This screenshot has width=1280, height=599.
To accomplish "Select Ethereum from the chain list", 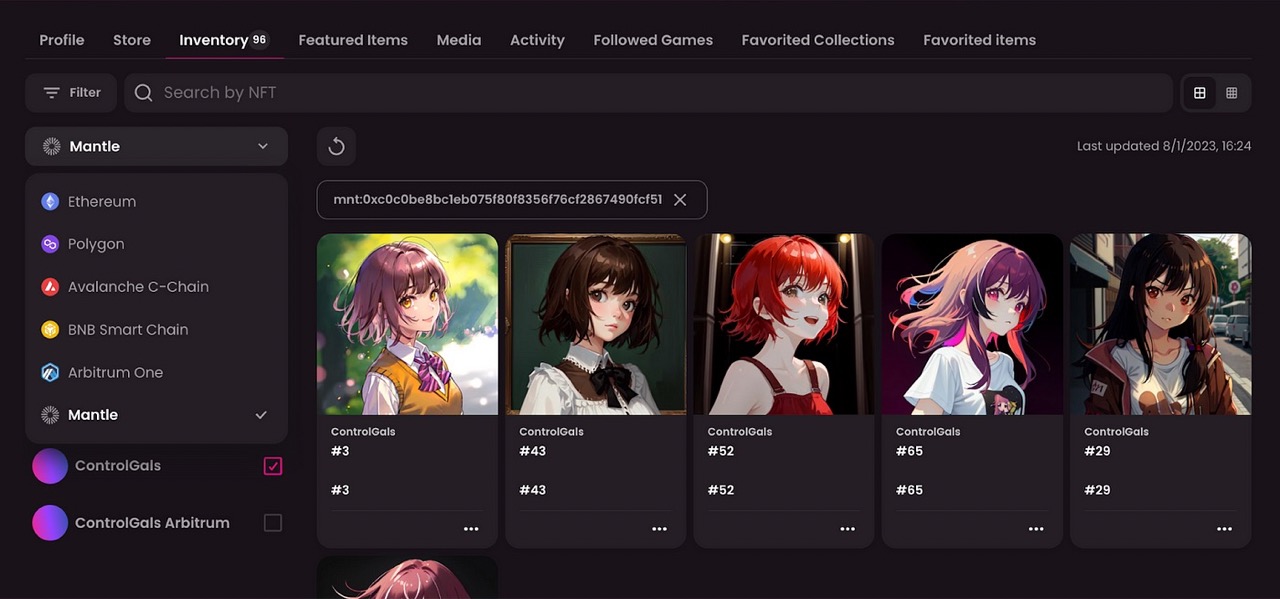I will click(x=102, y=202).
